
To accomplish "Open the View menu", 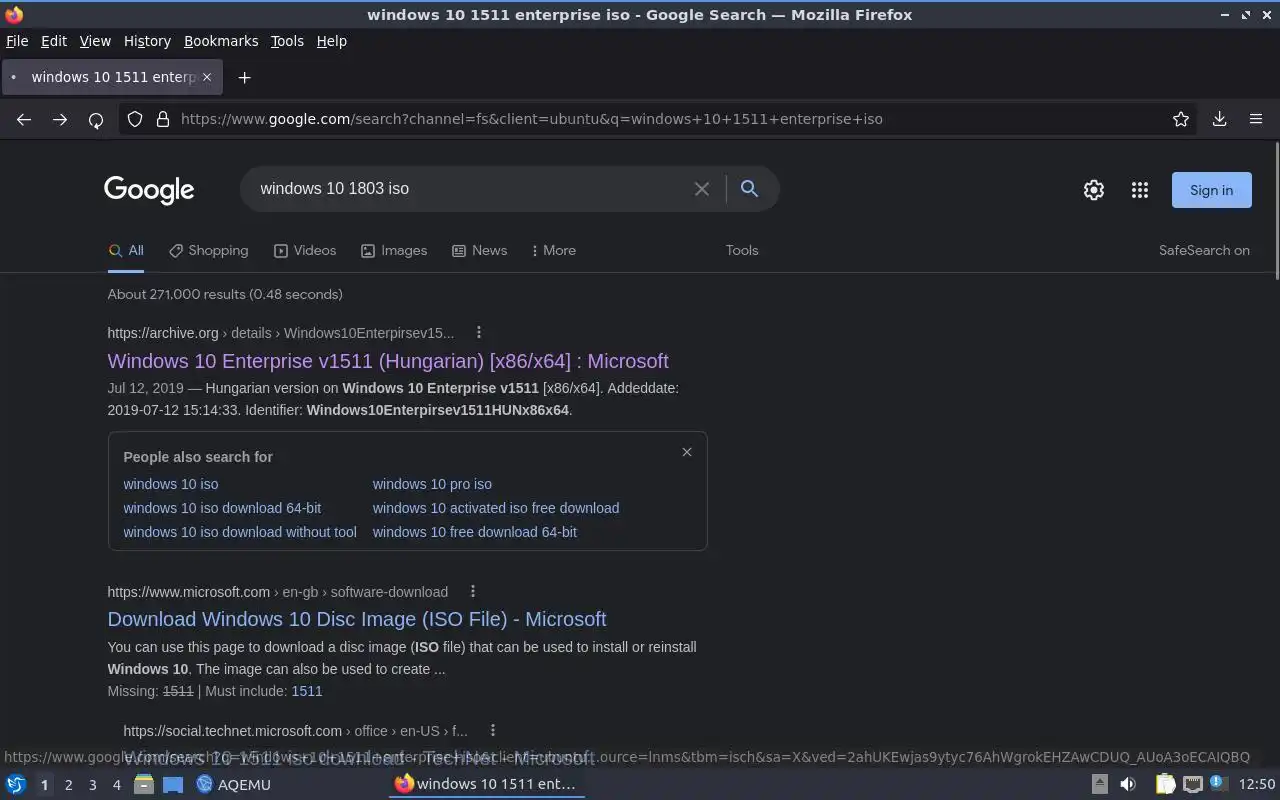I will 95,41.
